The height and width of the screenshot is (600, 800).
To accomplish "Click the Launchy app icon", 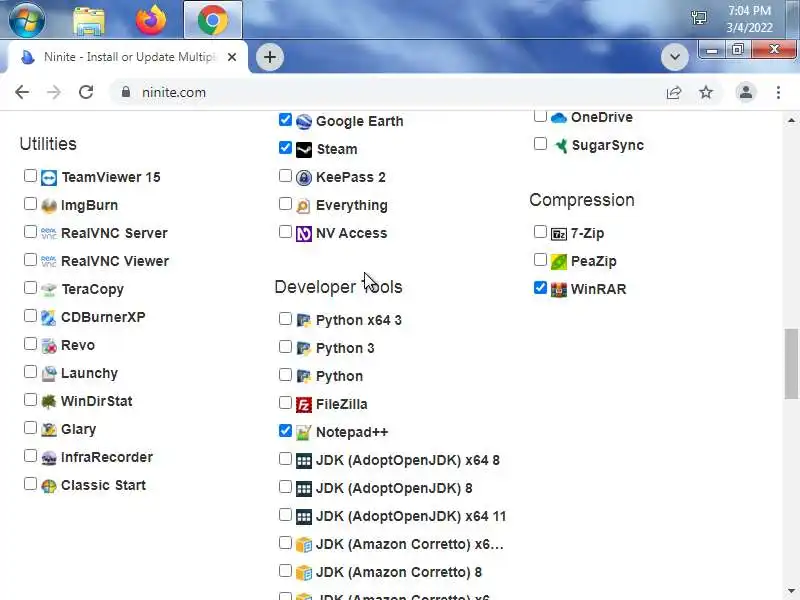I will click(49, 374).
